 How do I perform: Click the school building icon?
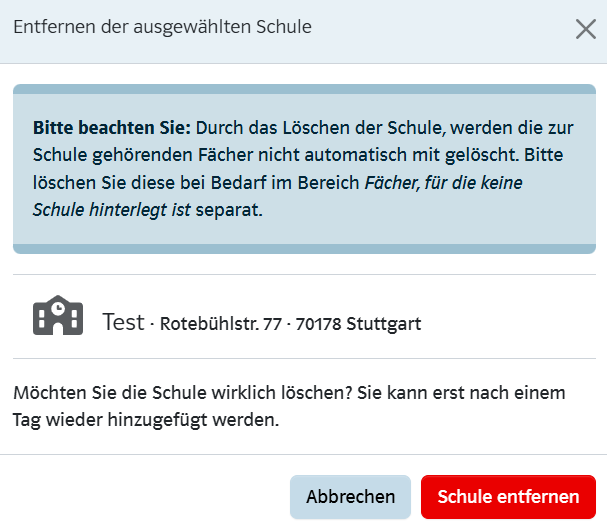coord(59,316)
